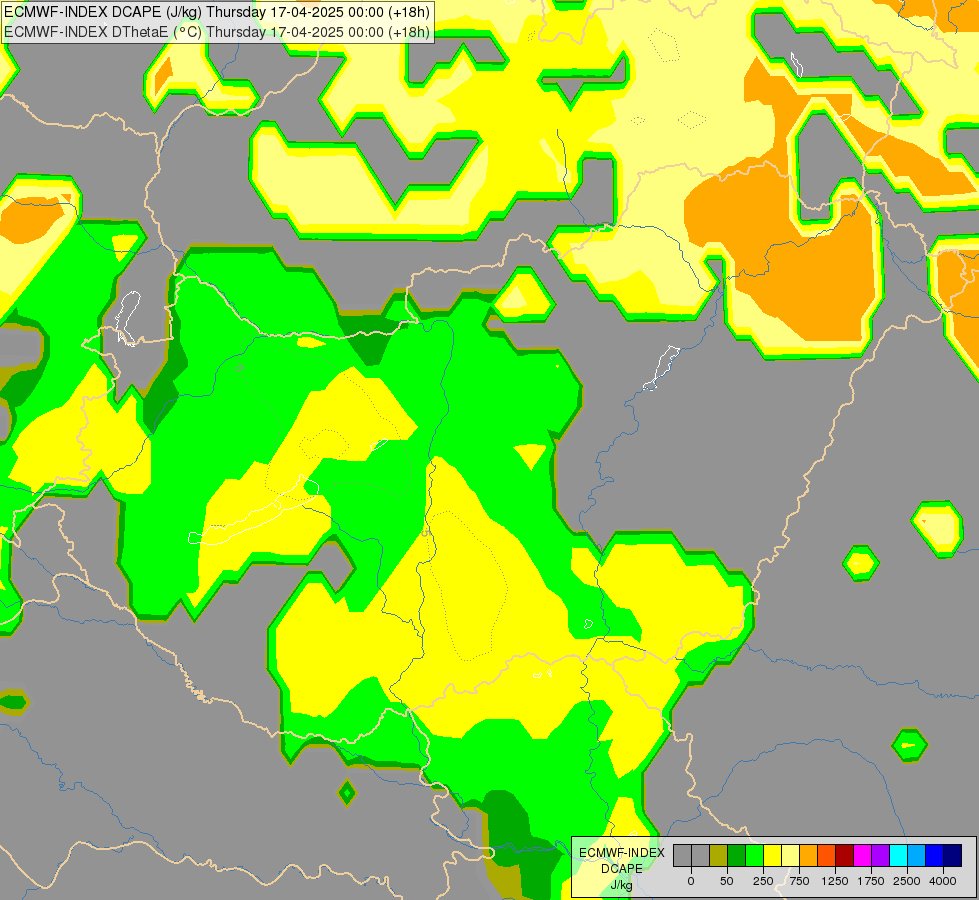Select the dark red legend swatch

845,855
